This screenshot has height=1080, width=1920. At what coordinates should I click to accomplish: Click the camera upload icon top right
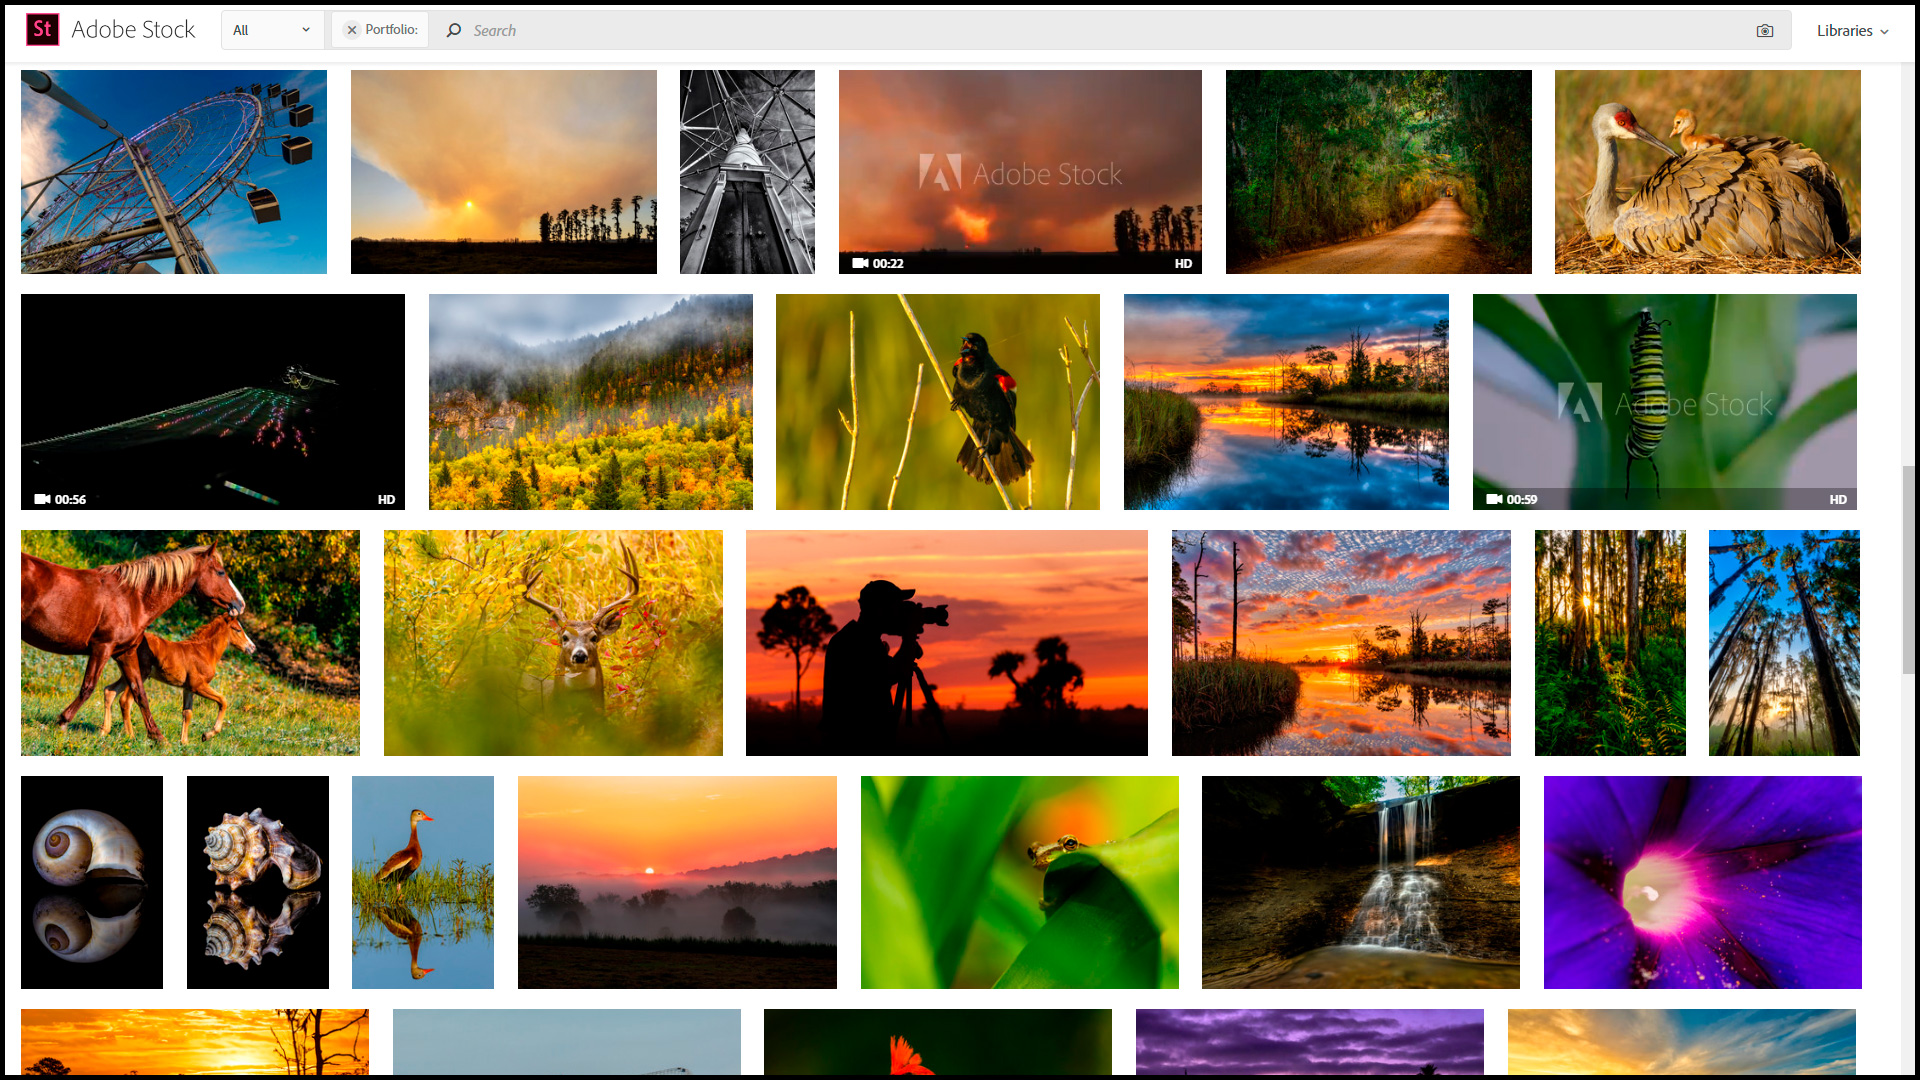pos(1766,29)
